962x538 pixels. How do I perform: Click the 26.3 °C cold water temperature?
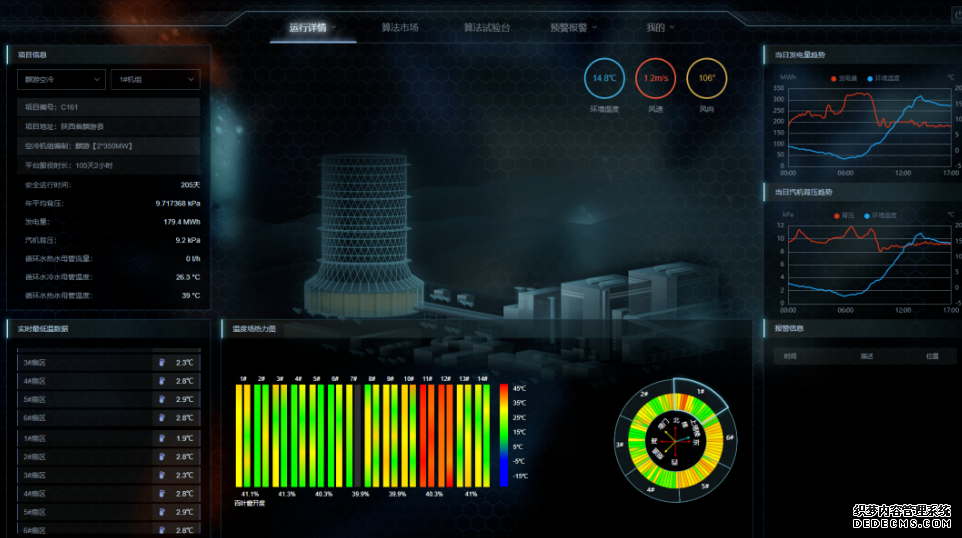pos(188,277)
